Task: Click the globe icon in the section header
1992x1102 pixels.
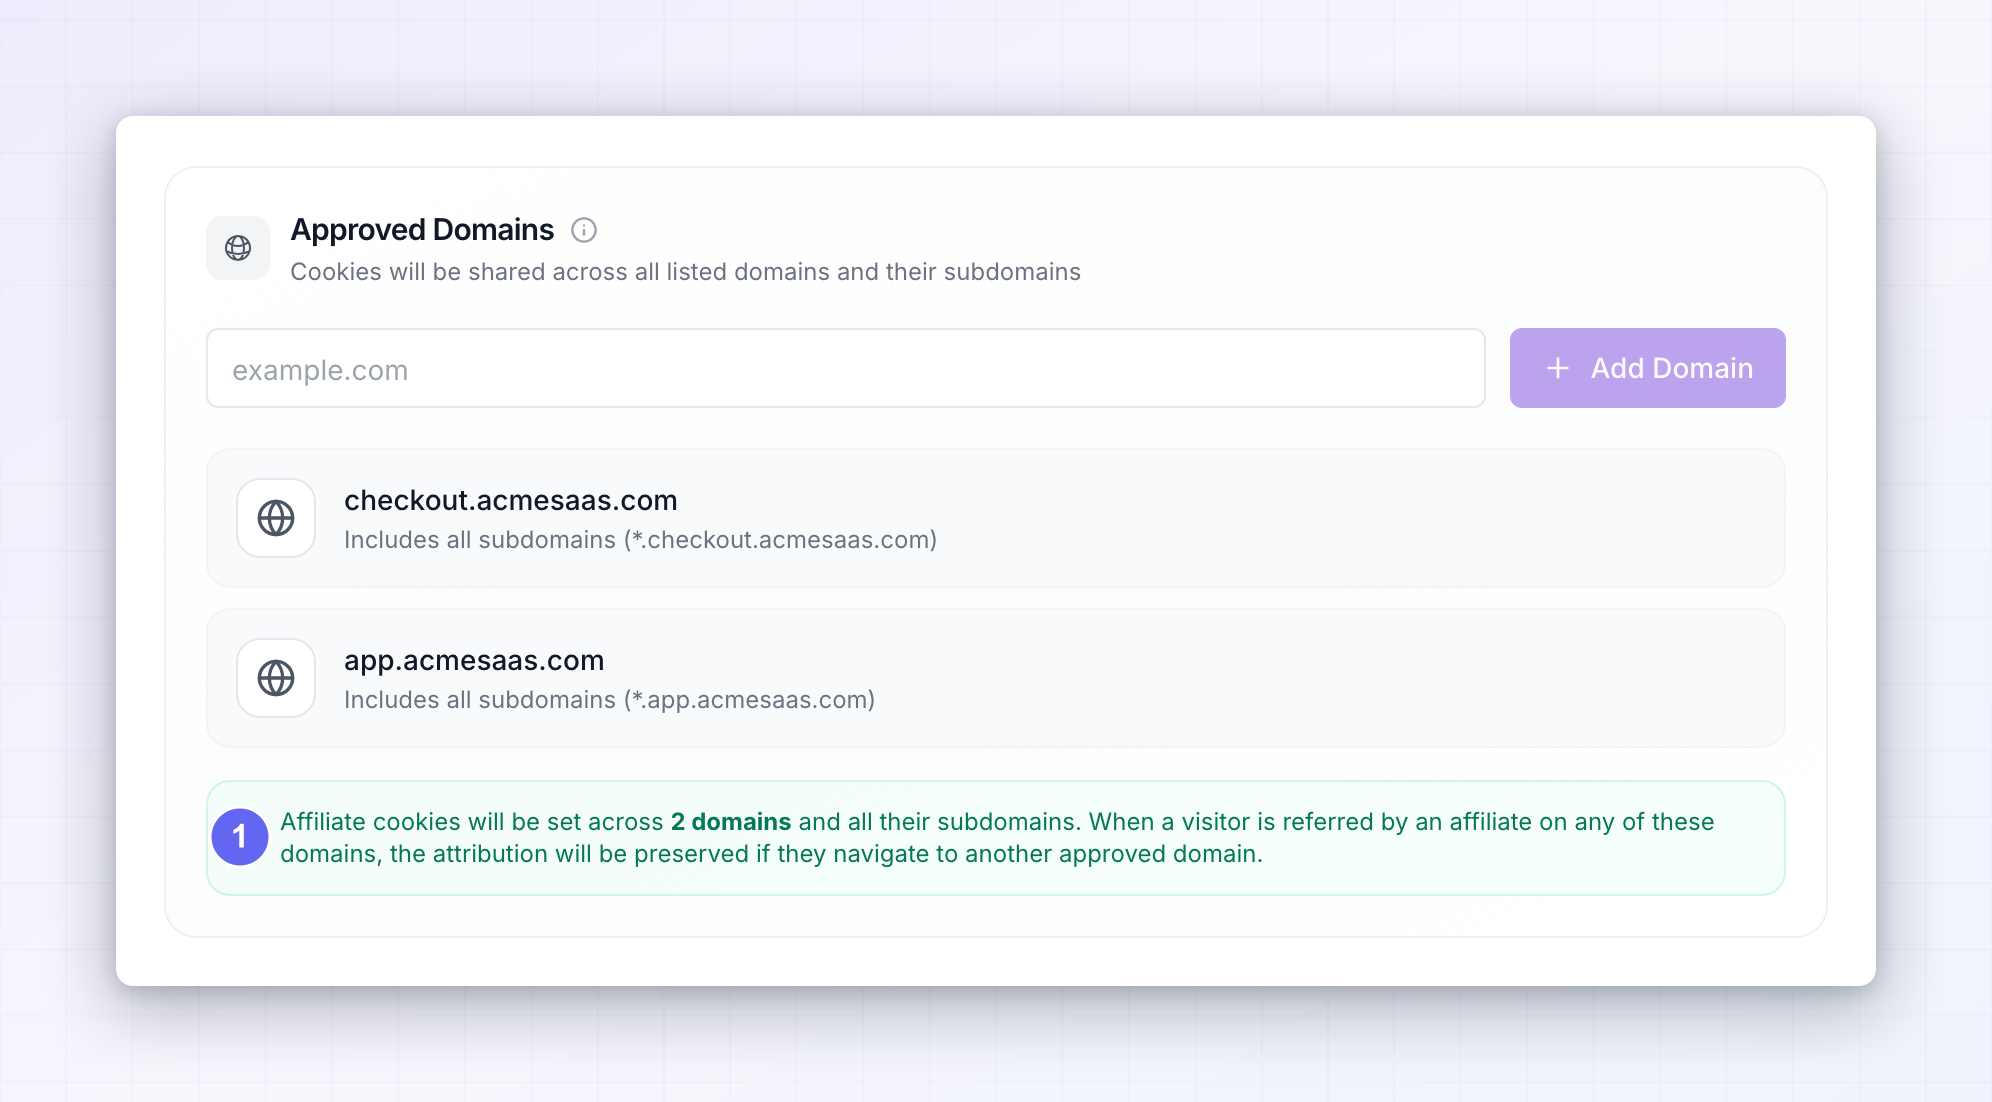Action: [238, 248]
